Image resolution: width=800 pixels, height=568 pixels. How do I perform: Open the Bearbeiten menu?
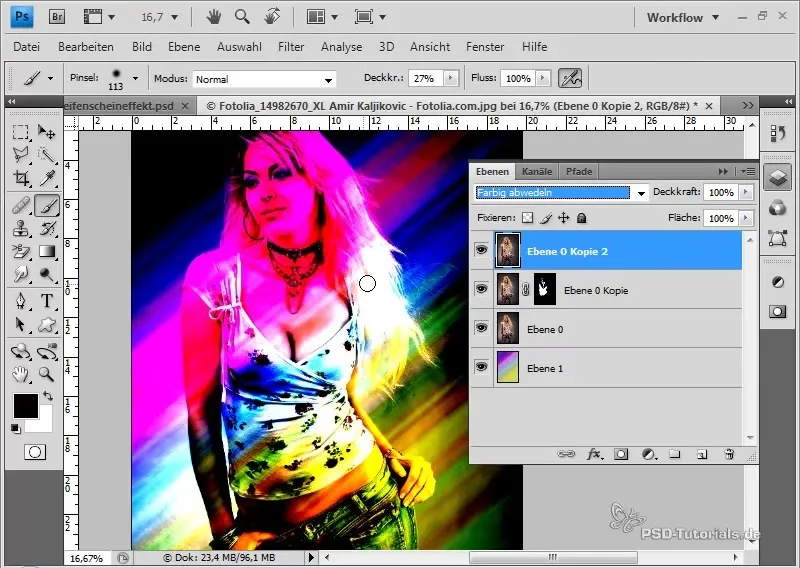pos(86,46)
